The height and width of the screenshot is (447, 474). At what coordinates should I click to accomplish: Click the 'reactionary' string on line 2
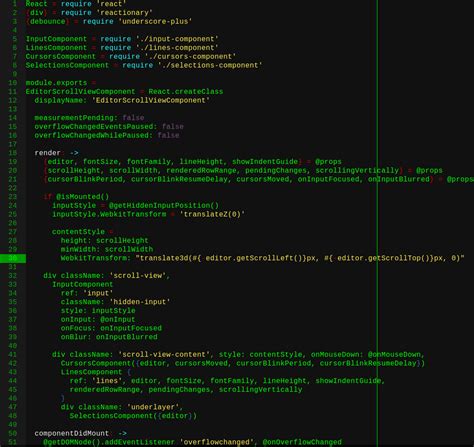(x=124, y=13)
